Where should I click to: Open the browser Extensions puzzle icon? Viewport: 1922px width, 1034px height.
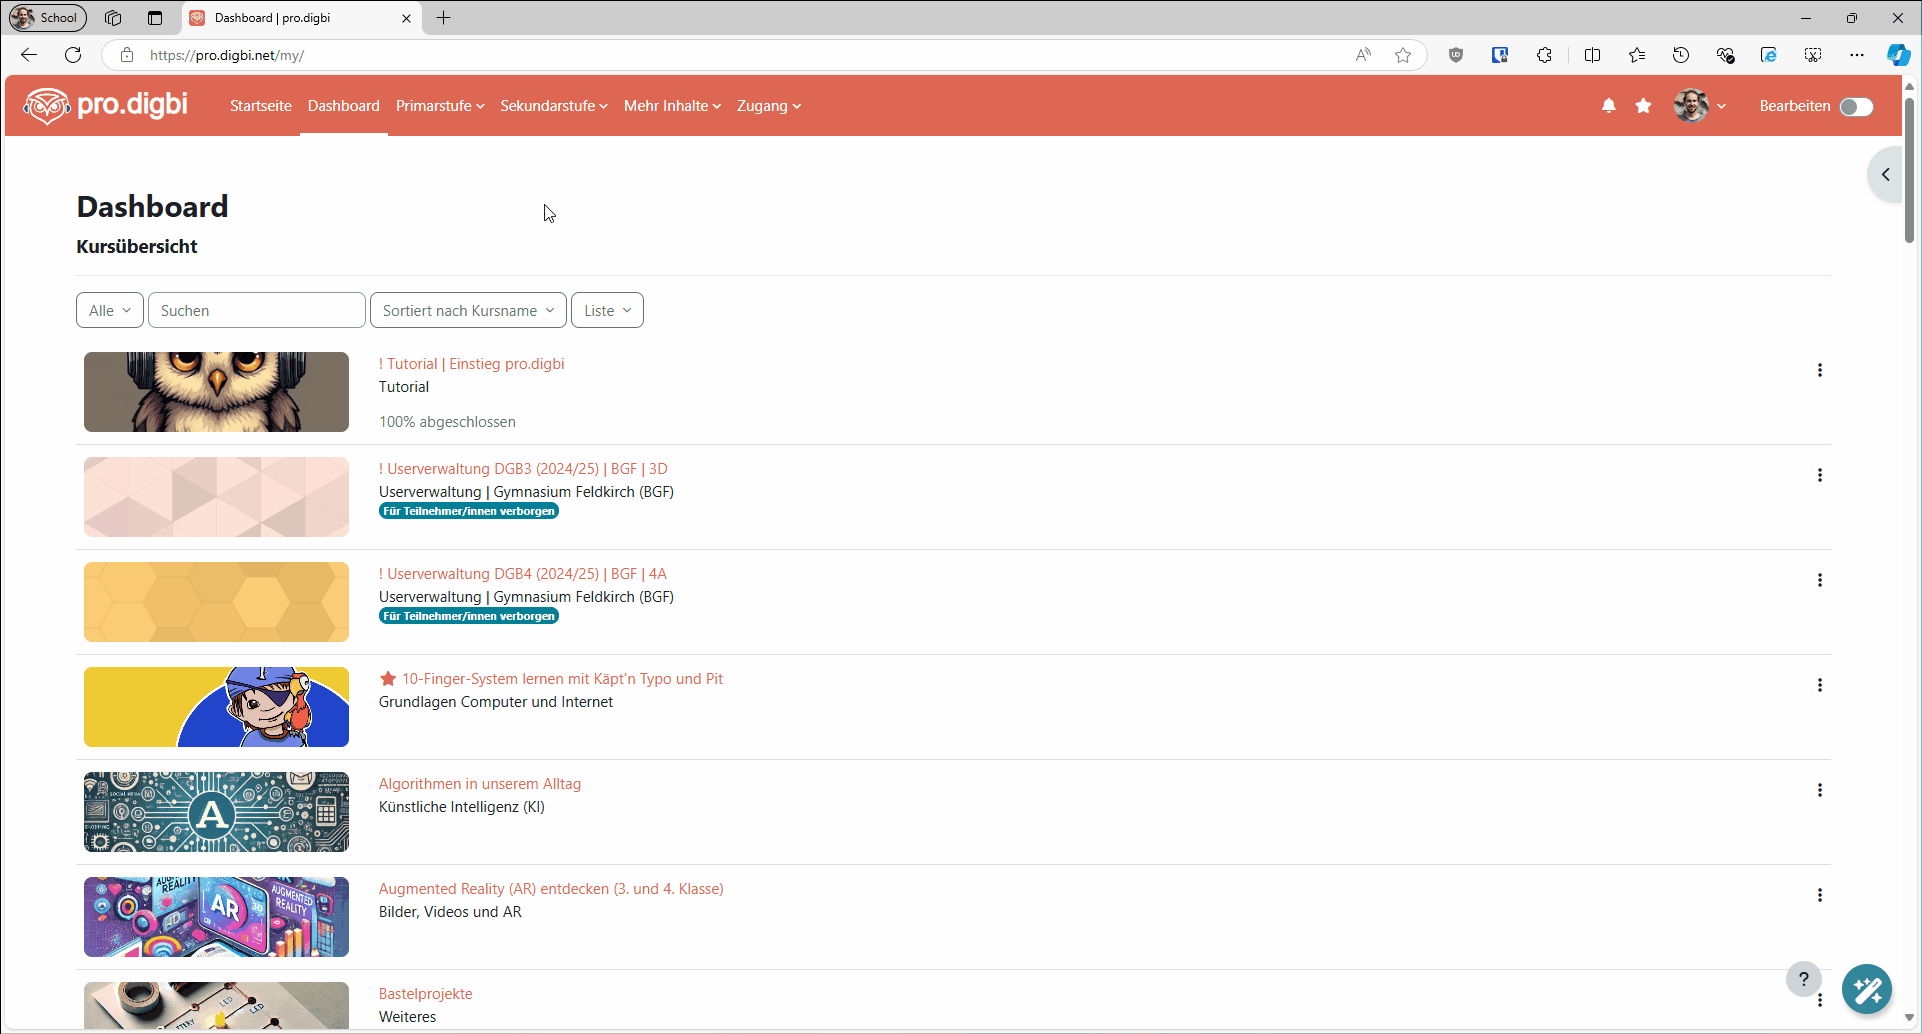click(x=1545, y=55)
